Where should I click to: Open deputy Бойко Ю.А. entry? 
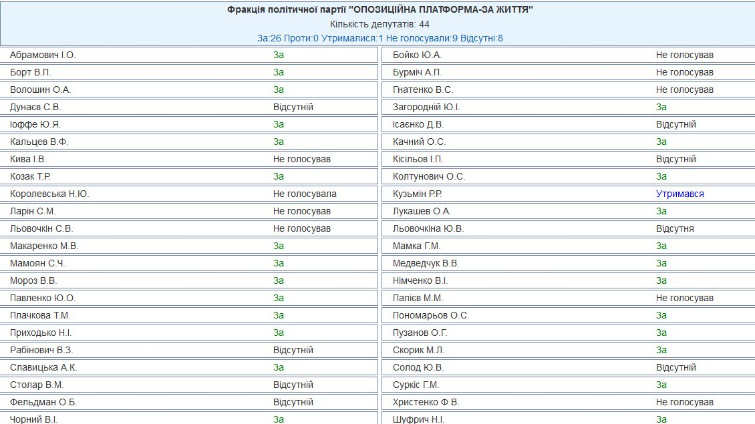(x=418, y=55)
